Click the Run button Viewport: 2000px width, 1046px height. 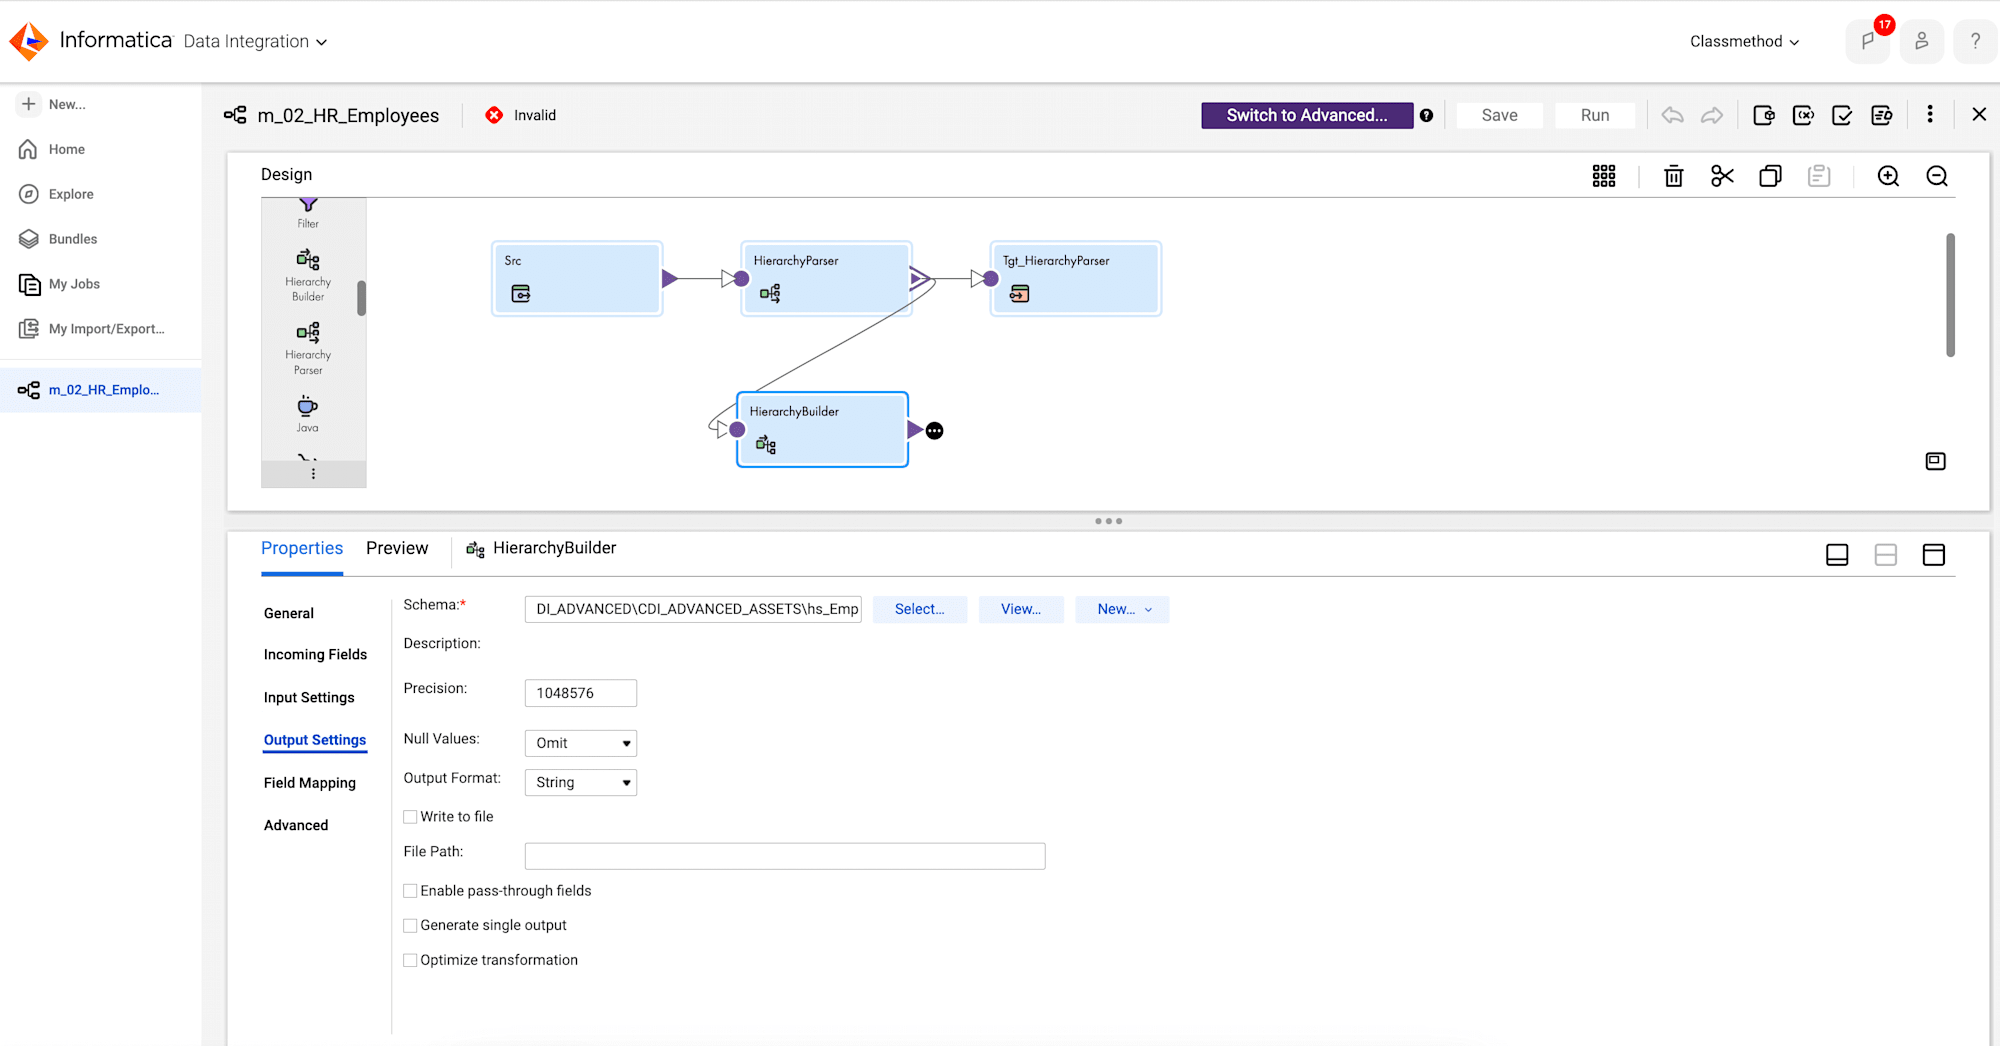click(1595, 115)
